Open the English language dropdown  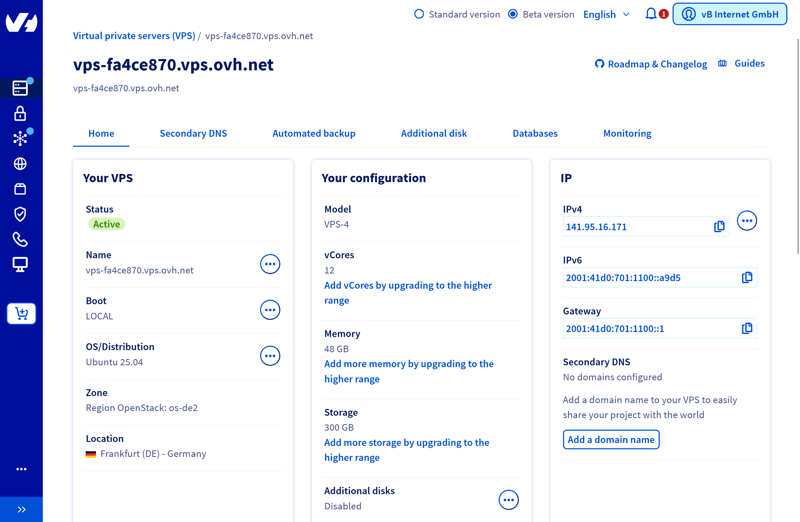click(x=606, y=14)
